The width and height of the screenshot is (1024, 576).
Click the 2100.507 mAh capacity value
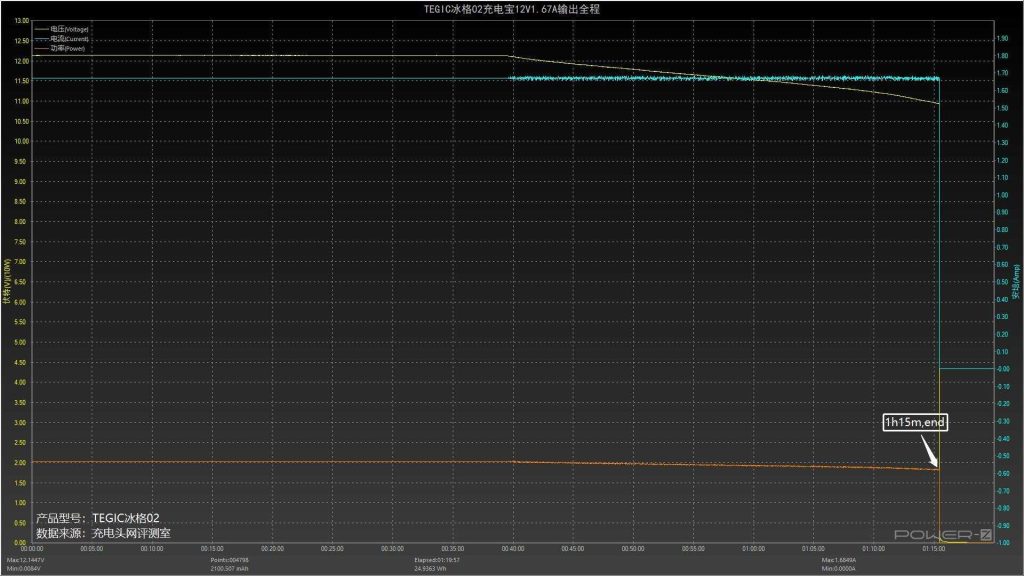click(229, 569)
